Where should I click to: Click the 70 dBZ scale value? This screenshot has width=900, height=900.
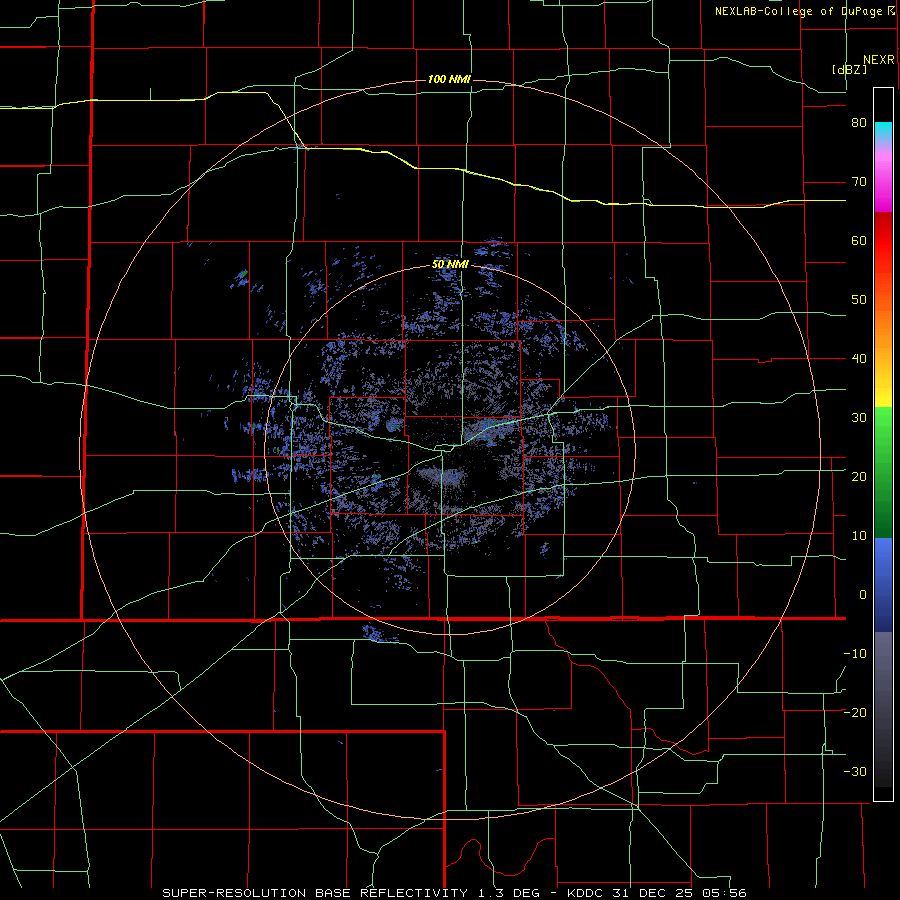click(x=859, y=182)
